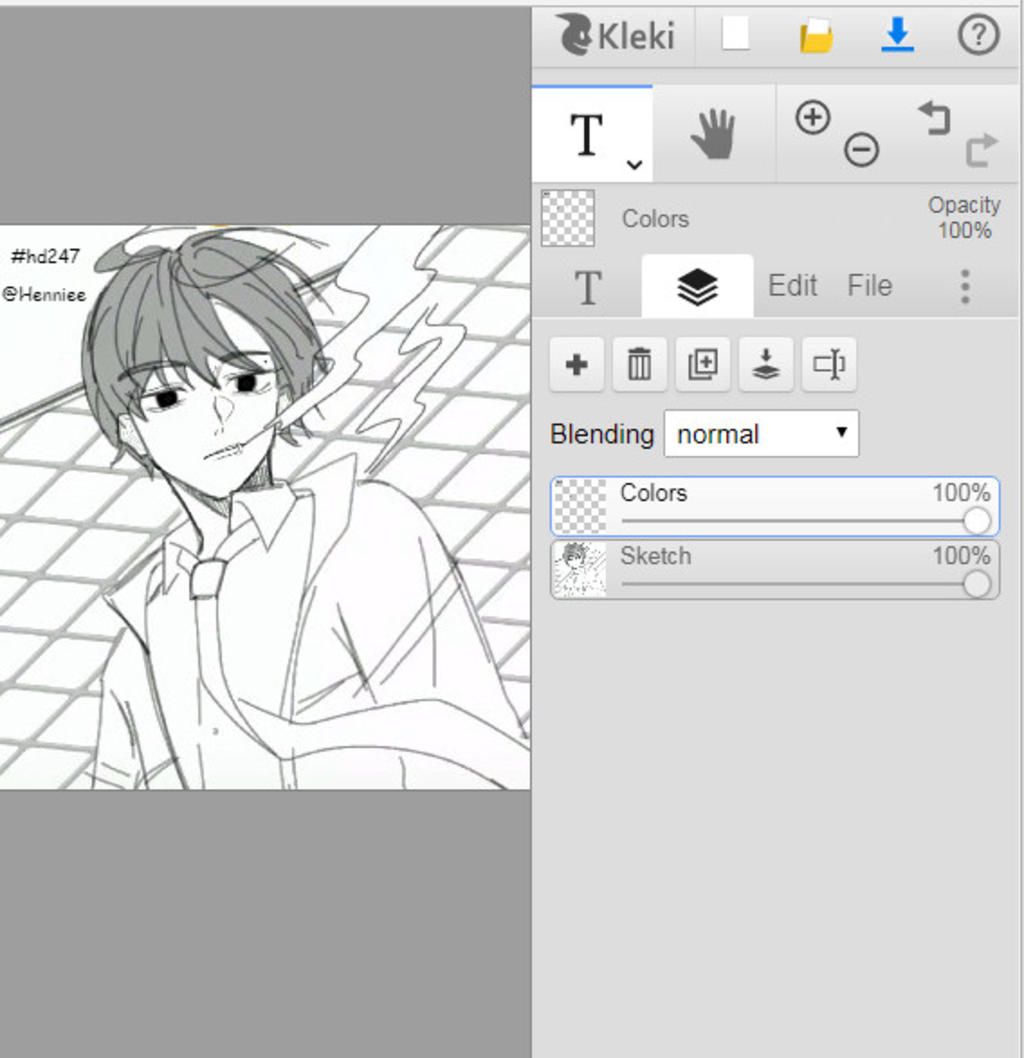Delete the selected layer
Viewport: 1024px width, 1058px height.
639,365
